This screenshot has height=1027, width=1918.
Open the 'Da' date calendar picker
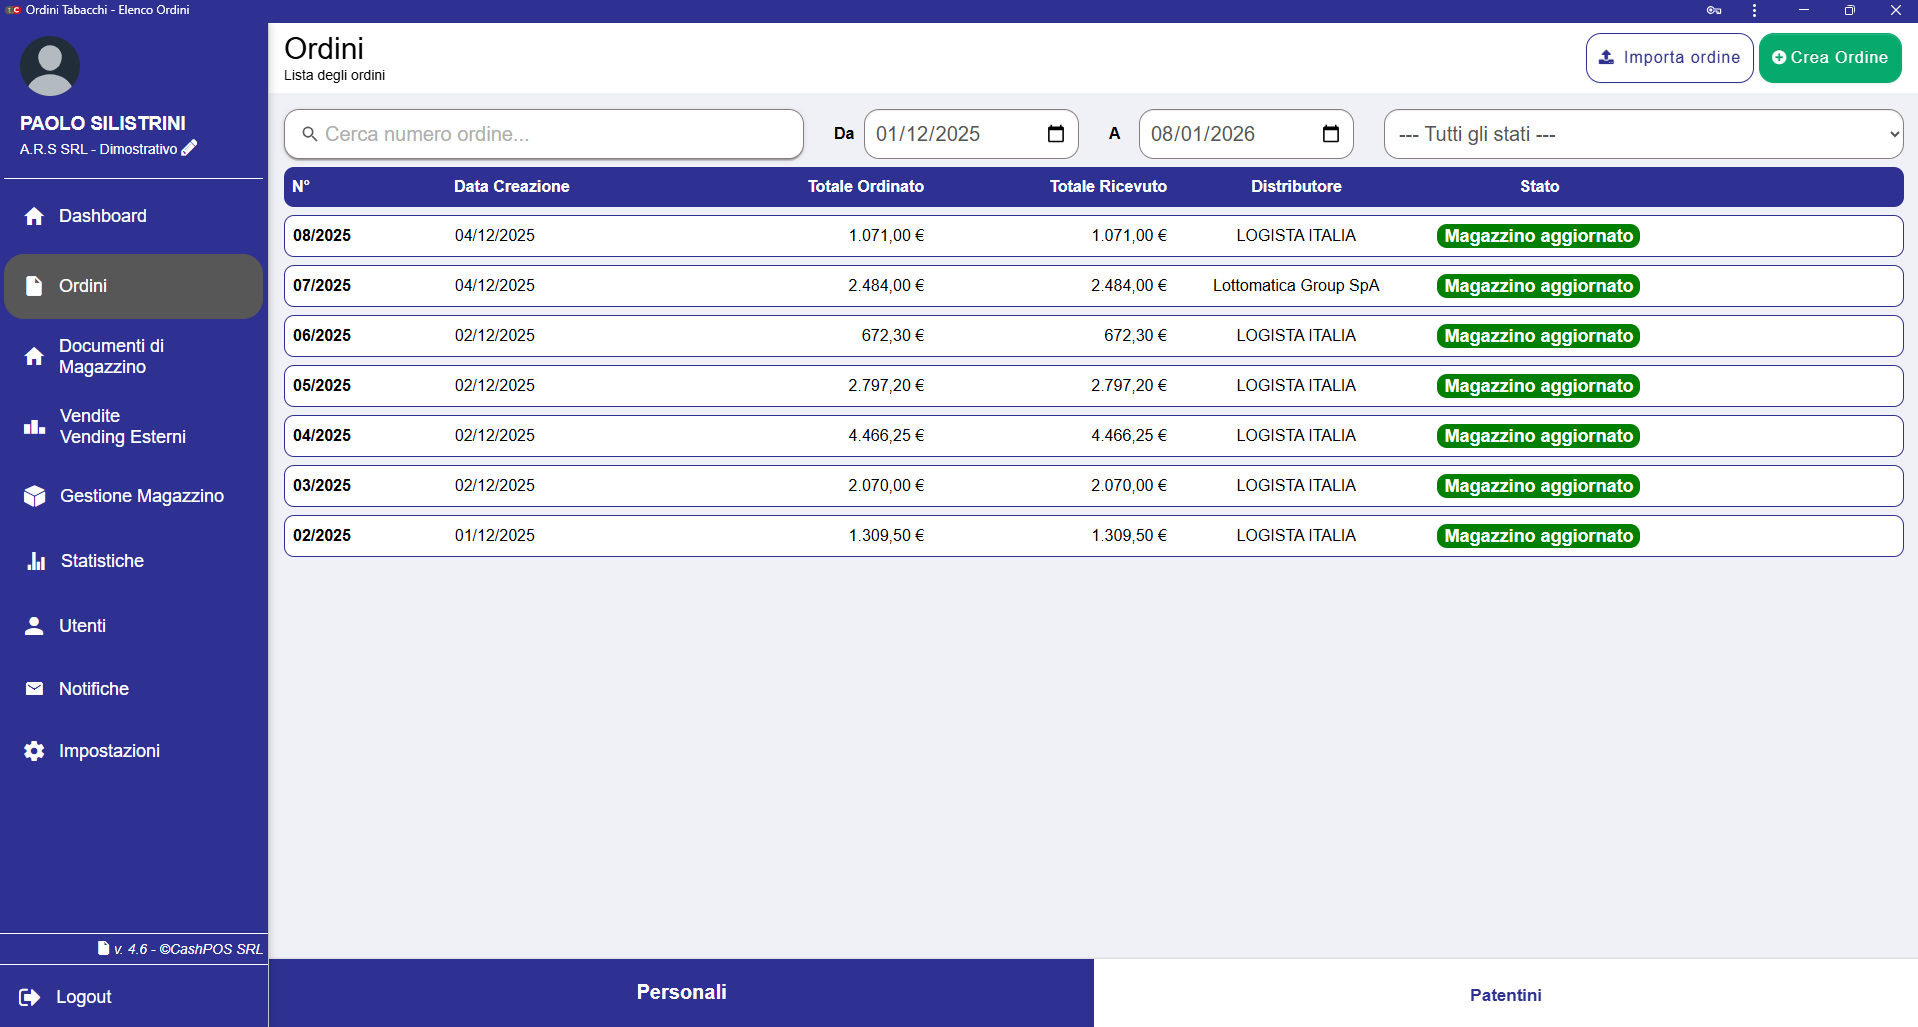coord(1056,133)
